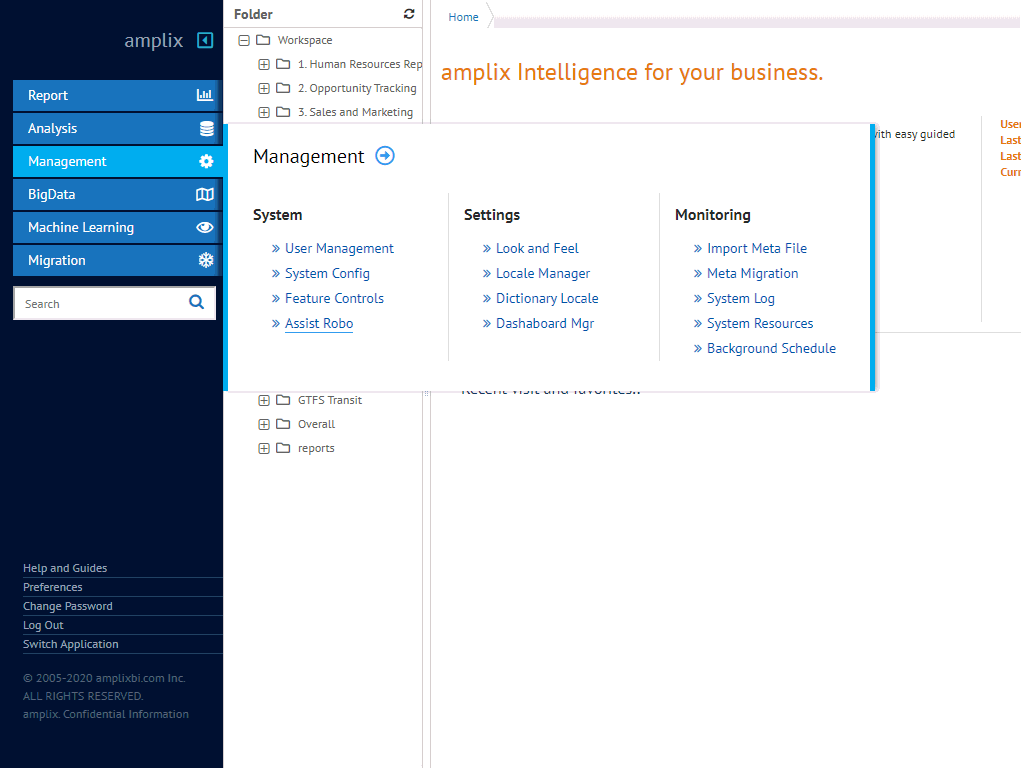Open Import Meta File

[x=757, y=248]
